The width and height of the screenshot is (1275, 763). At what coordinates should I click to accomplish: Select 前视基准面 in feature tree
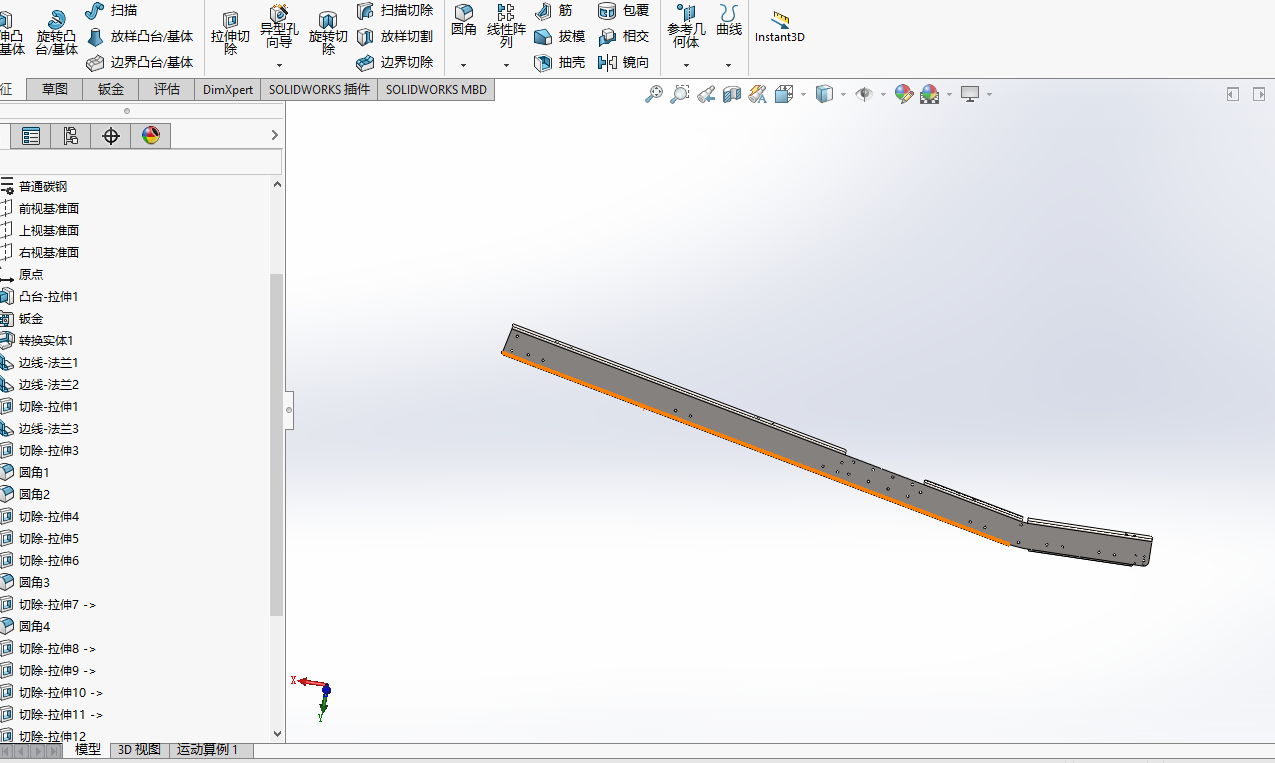coord(48,208)
